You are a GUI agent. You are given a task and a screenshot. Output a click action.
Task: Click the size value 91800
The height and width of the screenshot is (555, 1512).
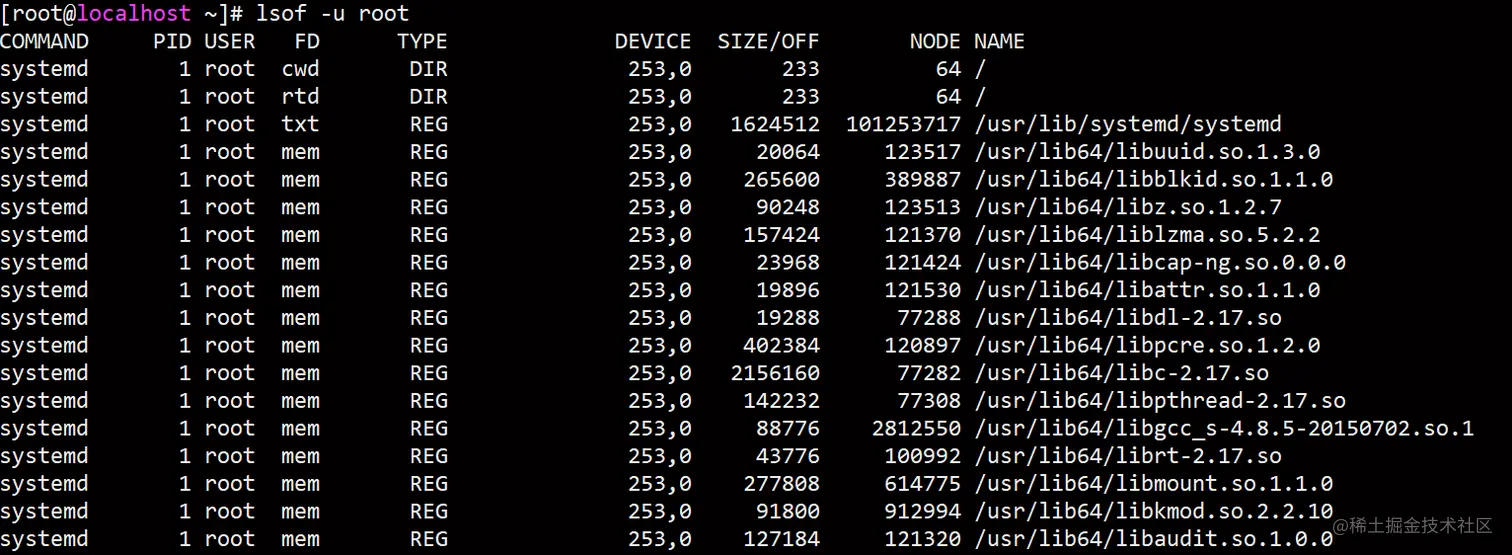click(x=788, y=511)
